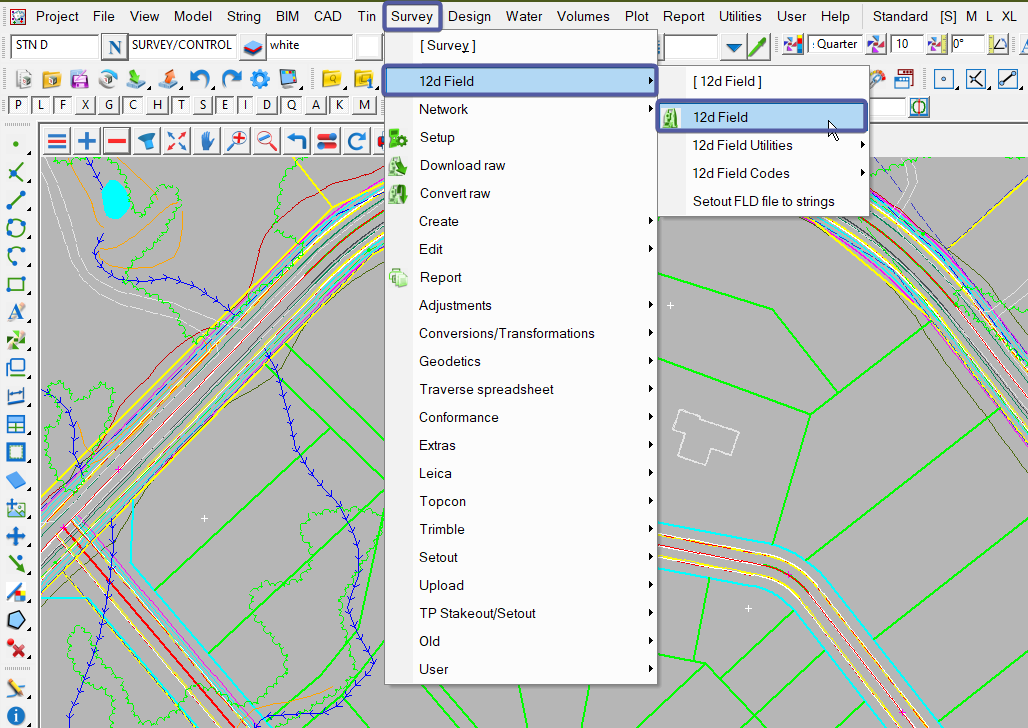This screenshot has width=1028, height=728.
Task: Click the N button next to STN D
Action: (115, 46)
